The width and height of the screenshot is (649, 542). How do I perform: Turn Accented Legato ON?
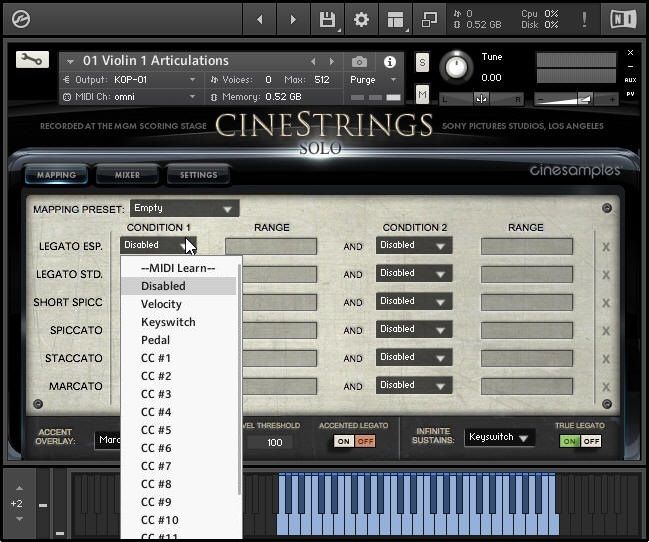coord(344,441)
